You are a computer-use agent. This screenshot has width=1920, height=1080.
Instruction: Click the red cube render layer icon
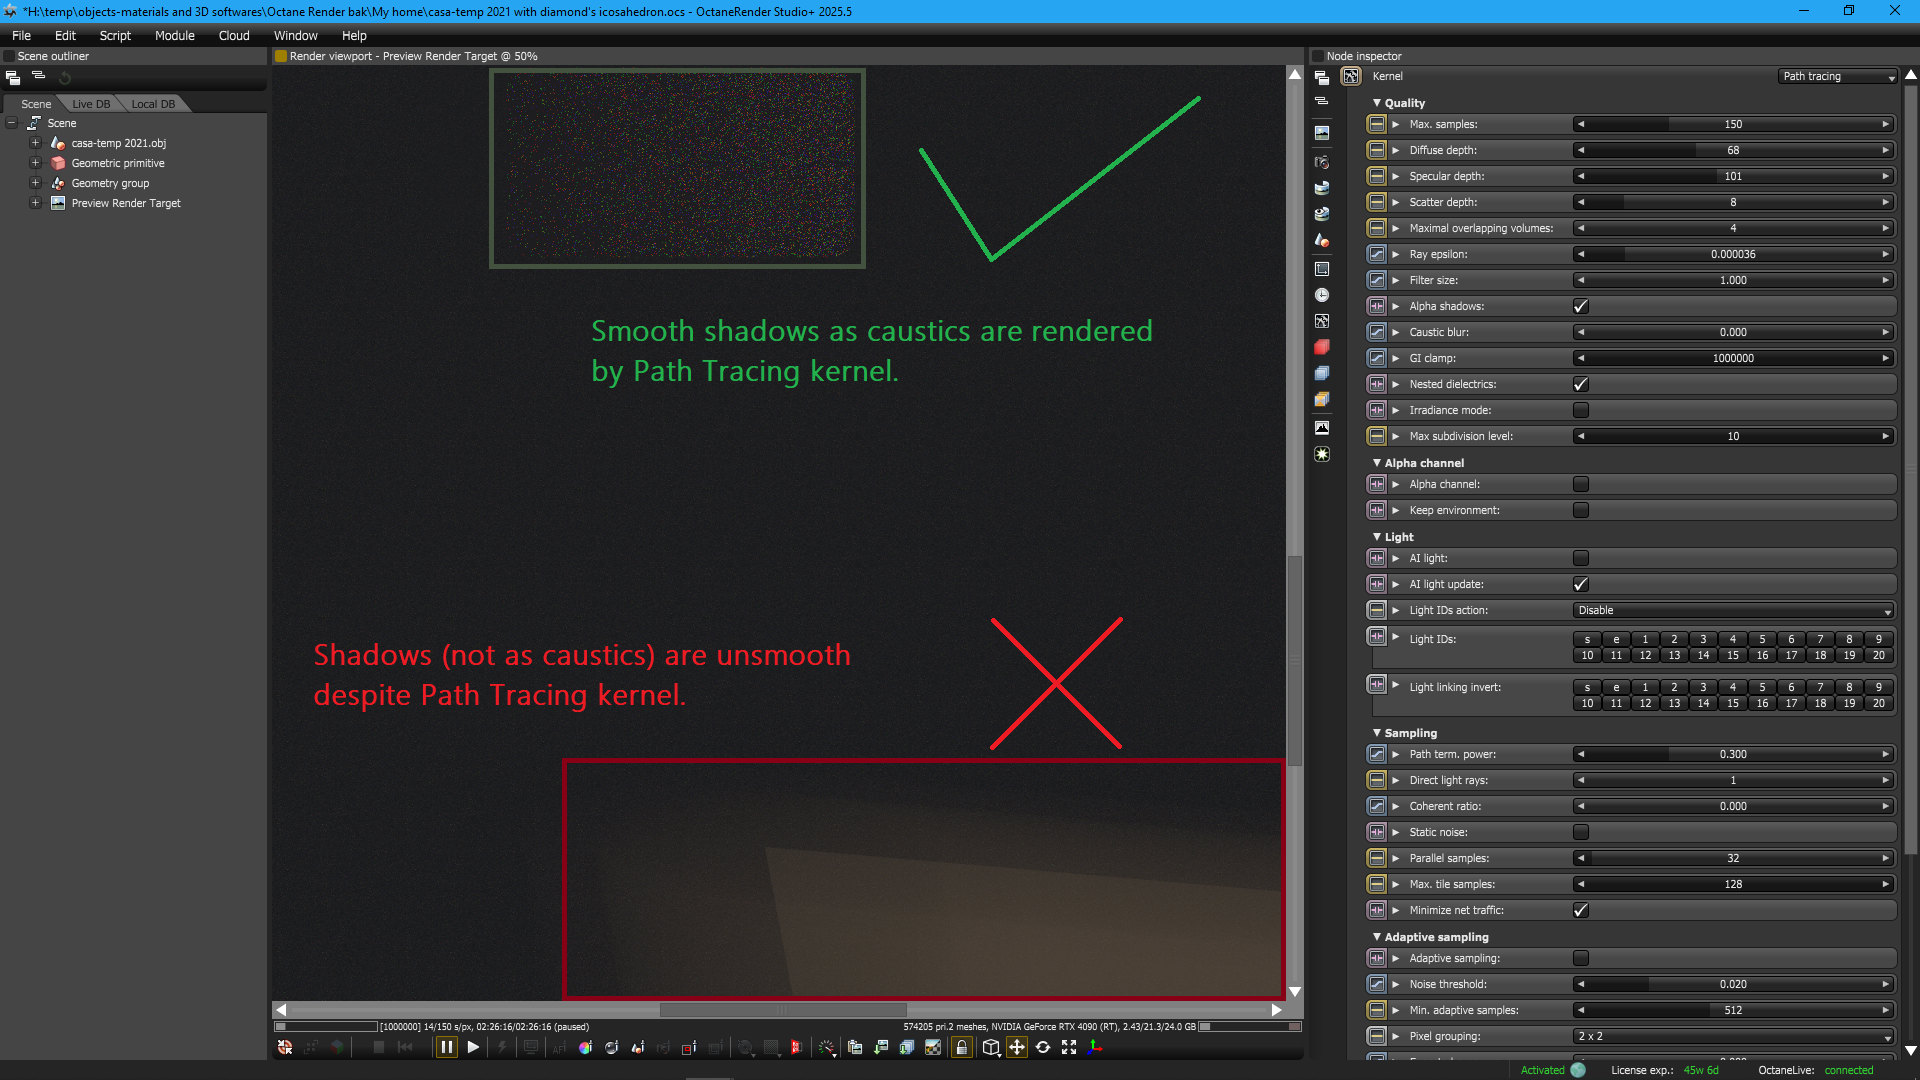[x=1322, y=347]
